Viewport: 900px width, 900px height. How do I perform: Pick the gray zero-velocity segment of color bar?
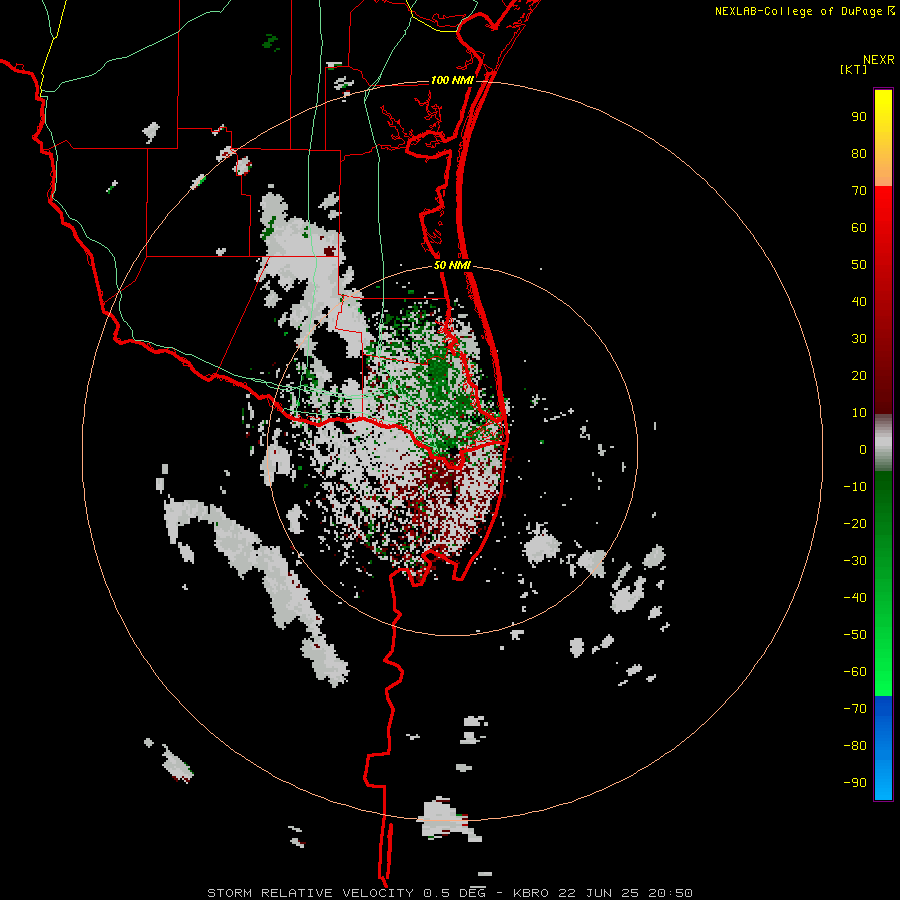pos(883,443)
